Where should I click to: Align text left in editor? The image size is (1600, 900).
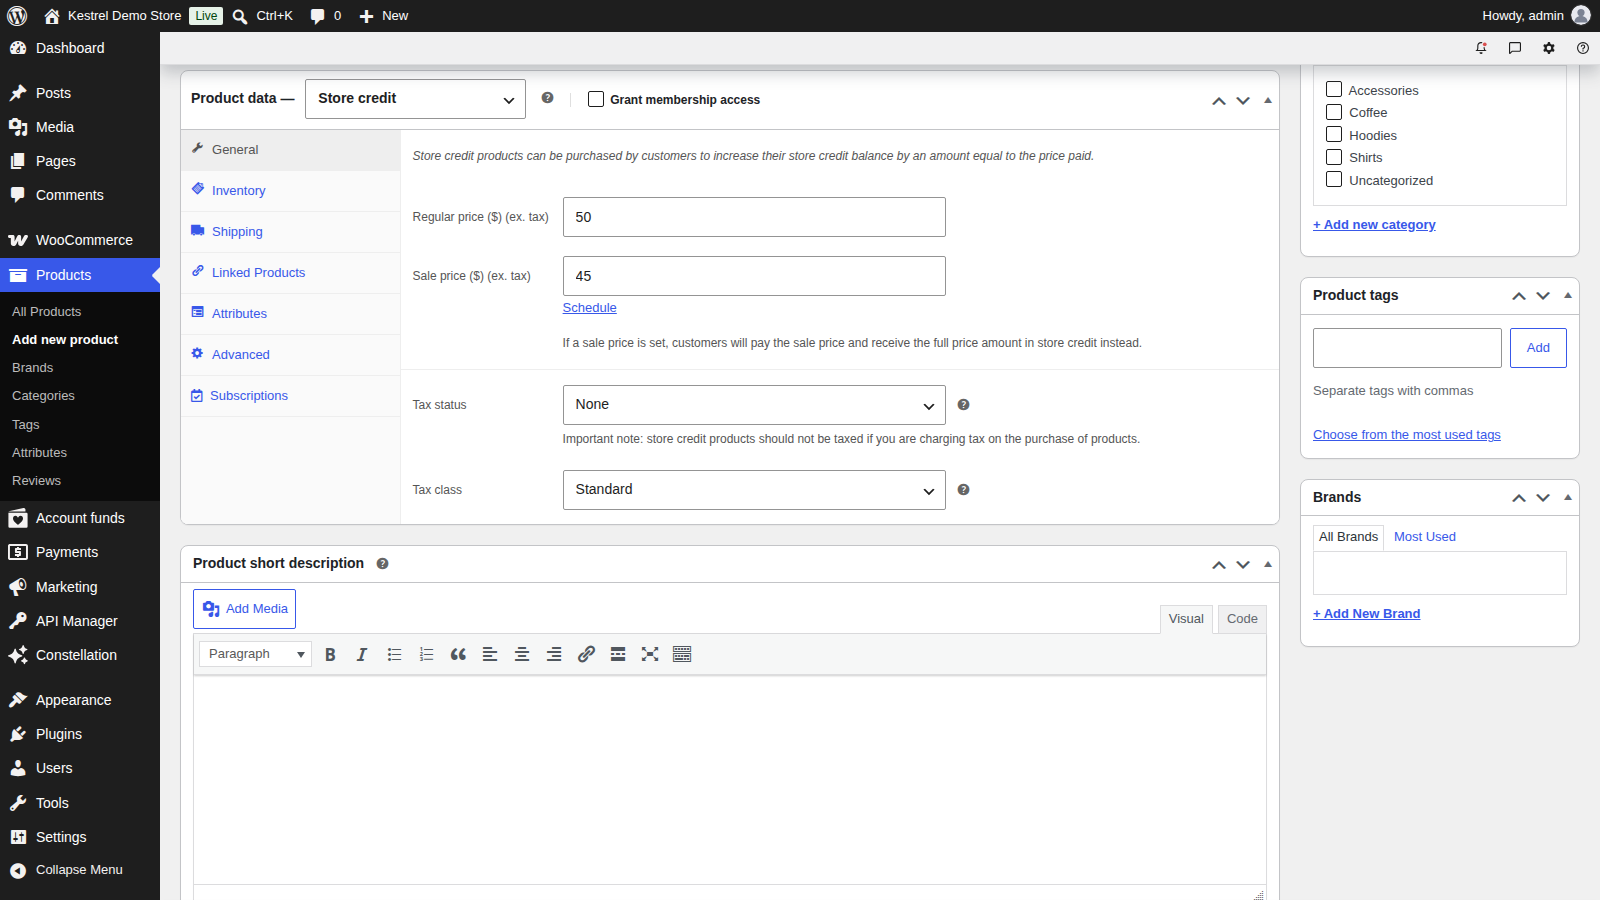pos(490,654)
